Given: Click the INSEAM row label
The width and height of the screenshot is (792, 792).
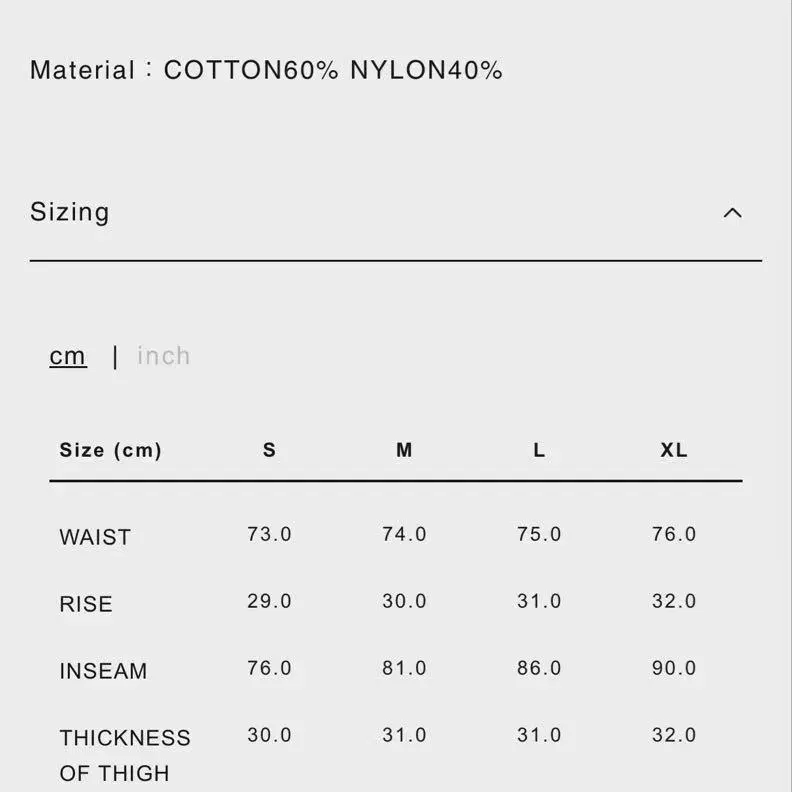Looking at the screenshot, I should (x=103, y=671).
